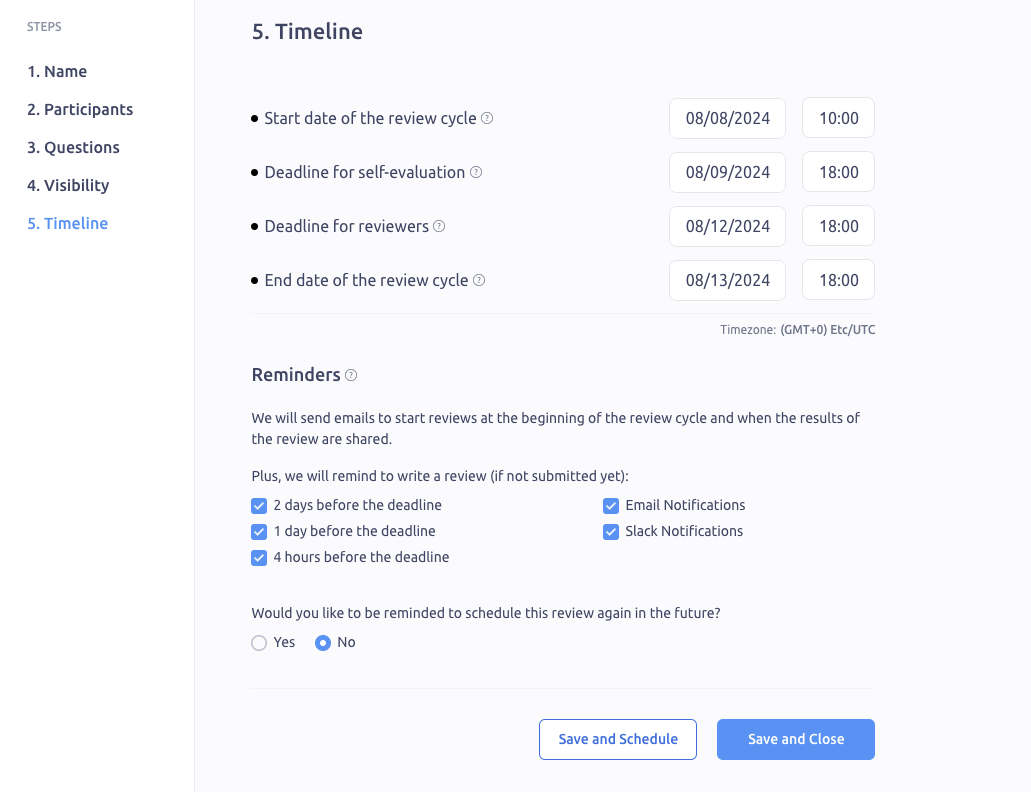
Task: Click help icon beside End date of review cycle
Action: click(x=479, y=280)
